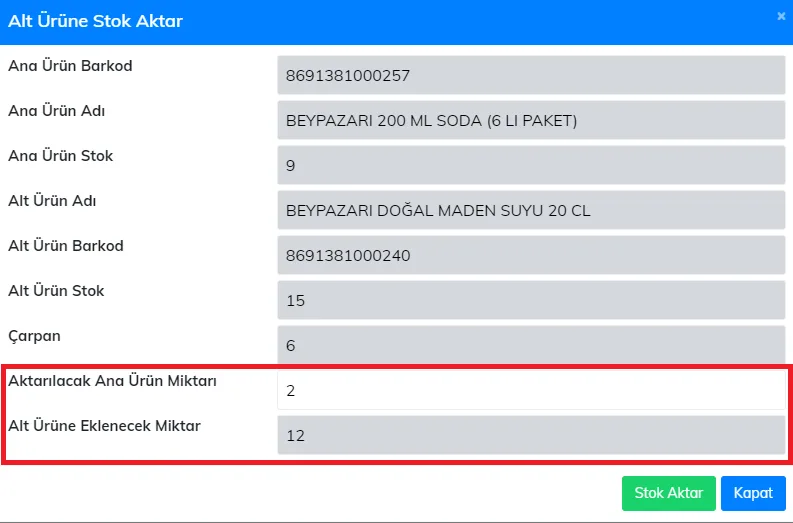
Task: Click the dialog title Alt Ürüne Stok Aktar
Action: 96,21
